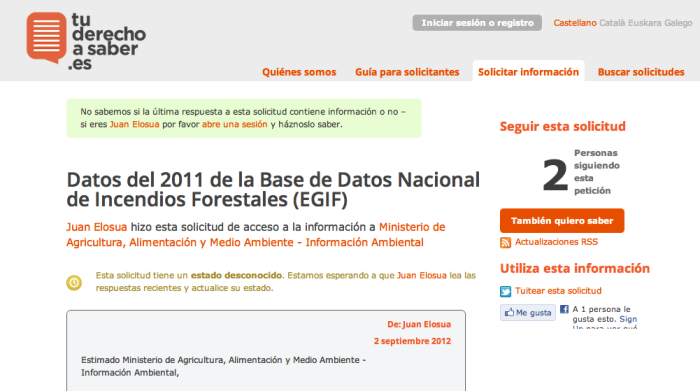Switch language to Euskara
Screen dimensions: 700x391
click(644, 23)
